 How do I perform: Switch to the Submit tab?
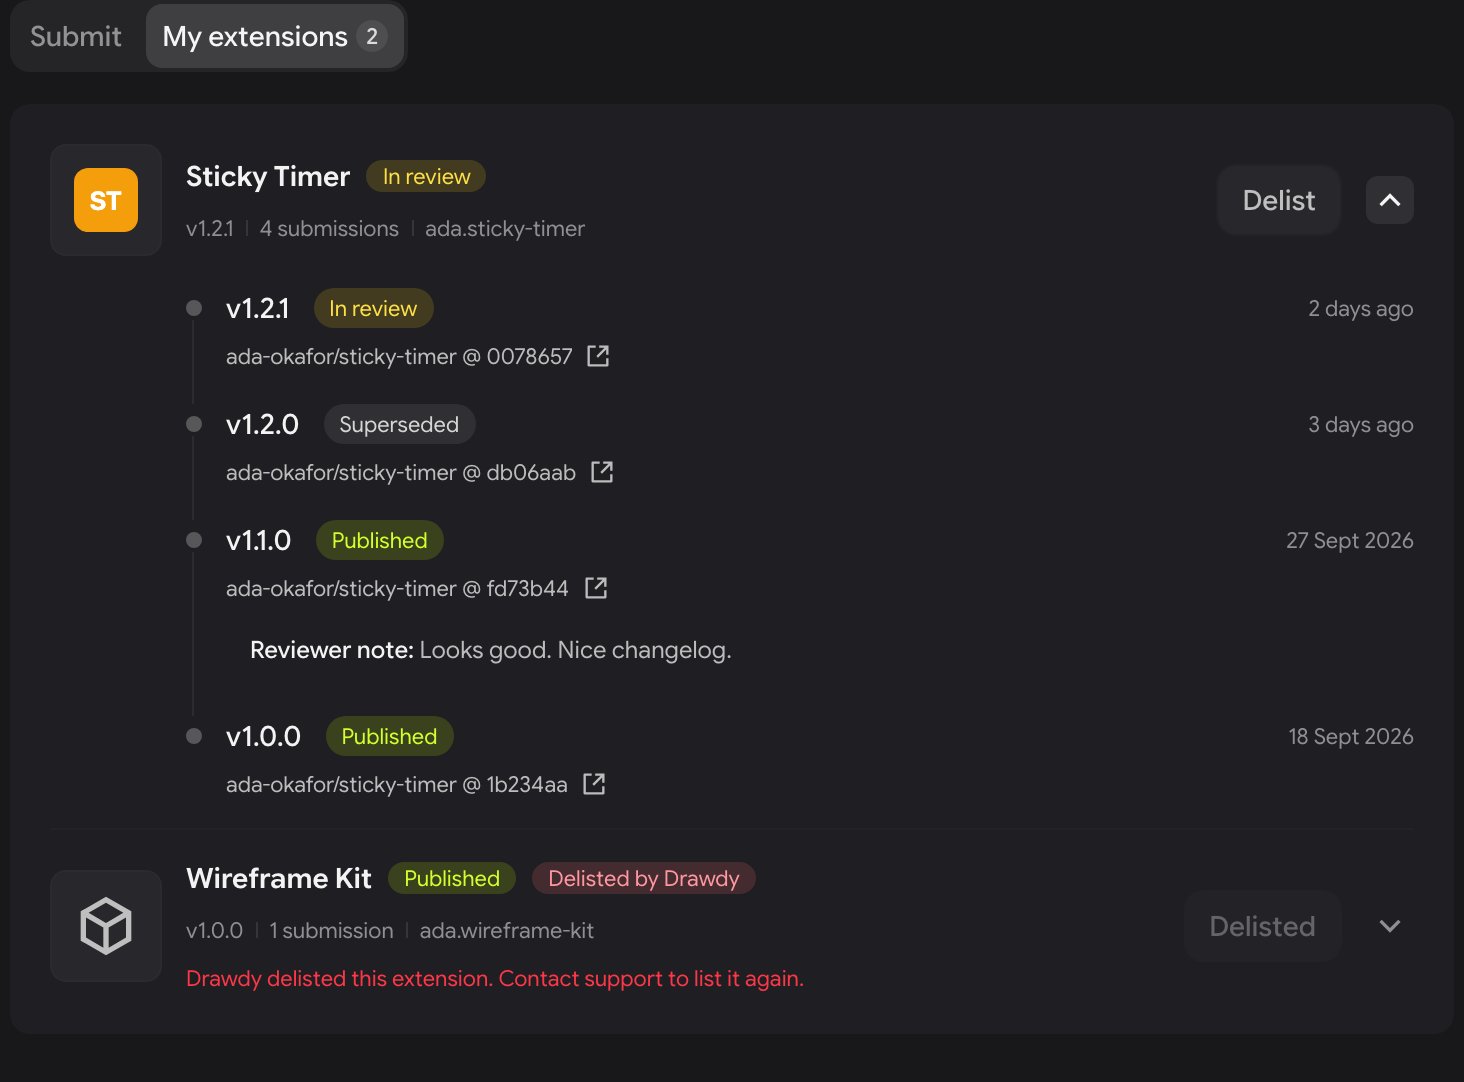tap(76, 36)
